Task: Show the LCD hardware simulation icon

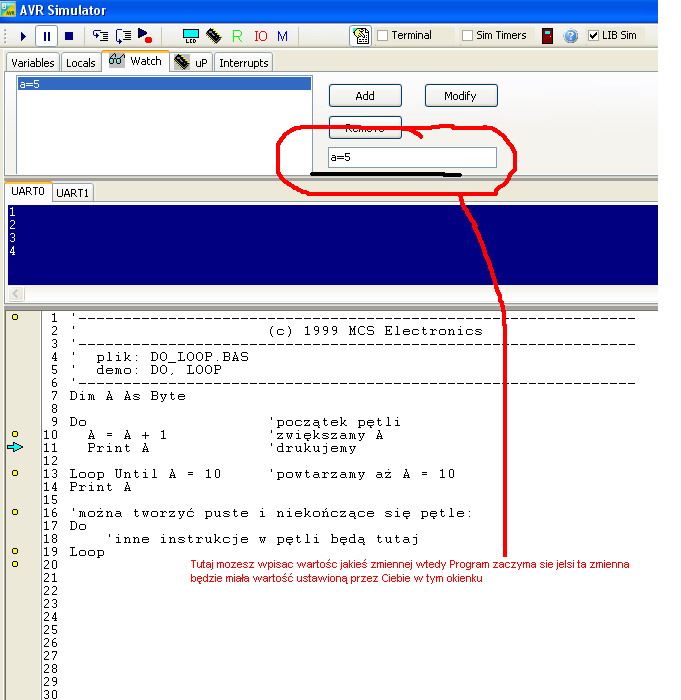Action: [191, 36]
